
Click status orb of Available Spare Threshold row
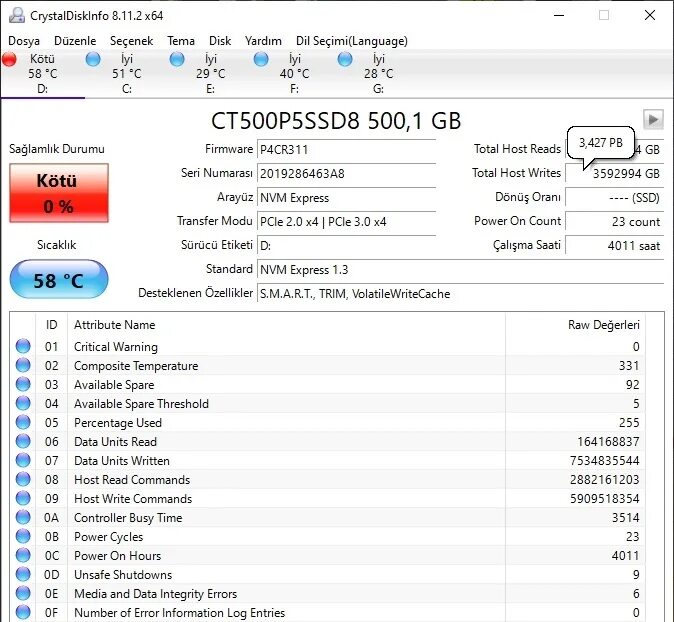[x=23, y=403]
